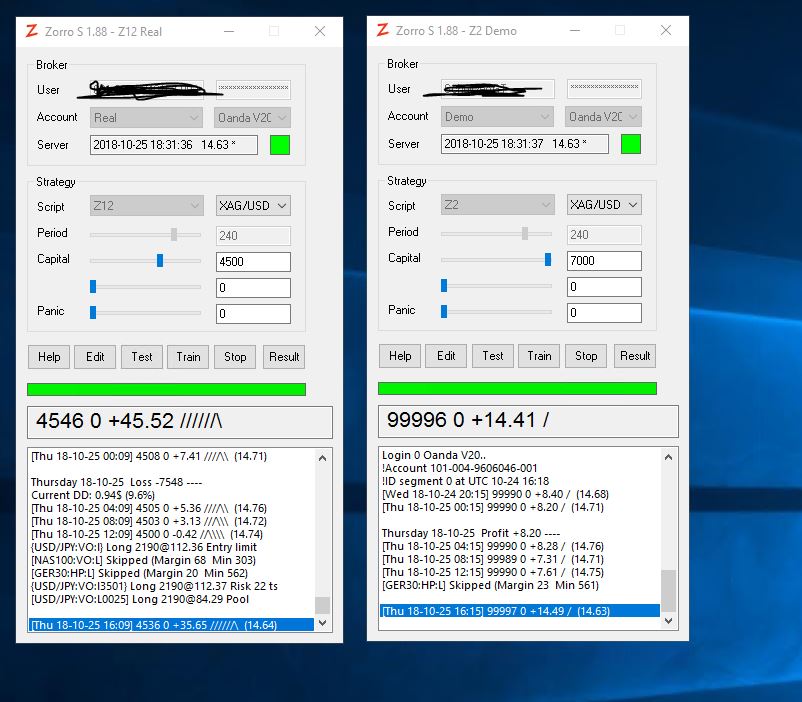Click the Capital field showing 7000
The image size is (802, 702).
pos(604,261)
